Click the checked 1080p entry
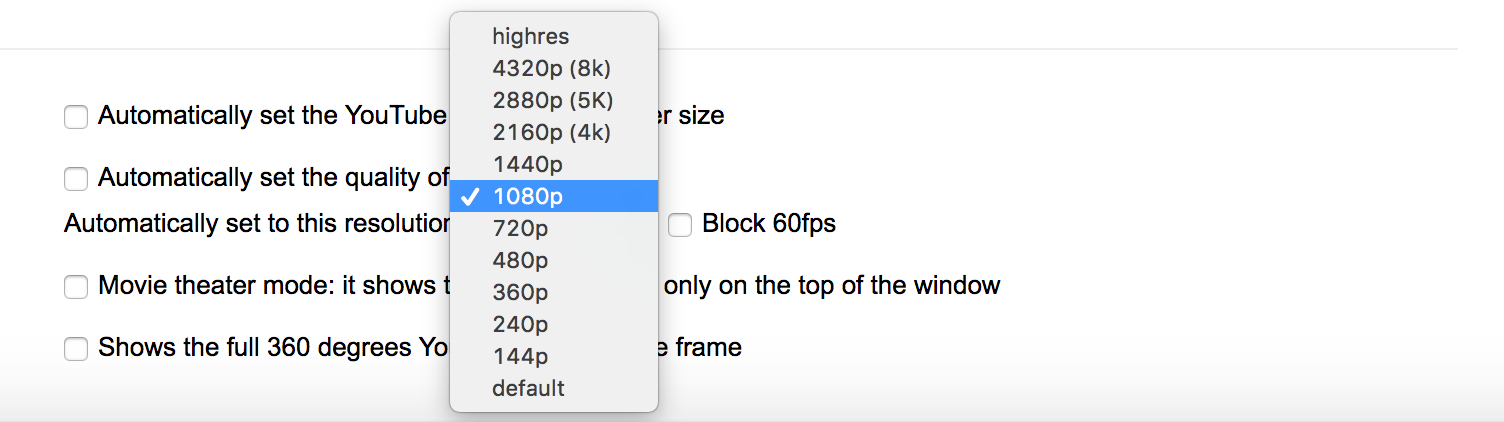The height and width of the screenshot is (422, 1504). (528, 196)
